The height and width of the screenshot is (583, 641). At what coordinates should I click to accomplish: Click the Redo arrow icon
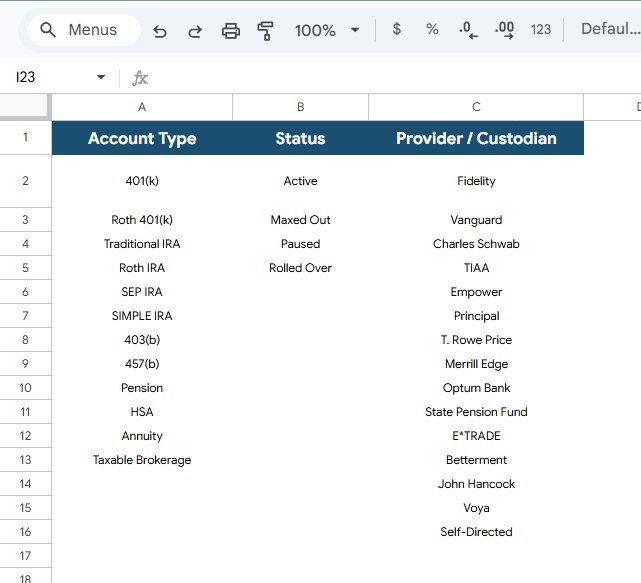pos(195,31)
